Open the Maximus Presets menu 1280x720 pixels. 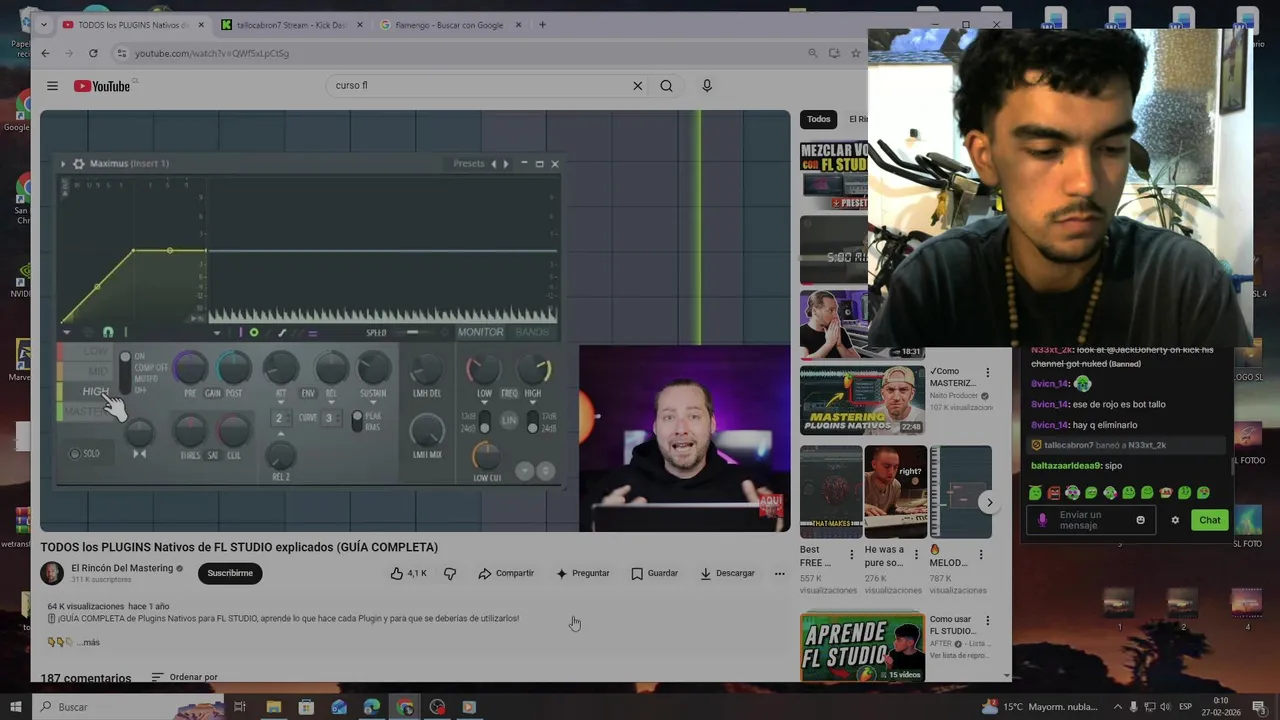tap(468, 164)
